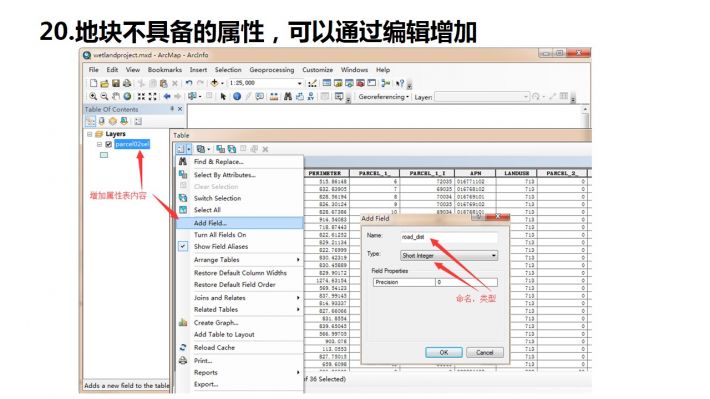The width and height of the screenshot is (710, 399).
Task: Click the Find binoculars icon
Action: [288, 96]
